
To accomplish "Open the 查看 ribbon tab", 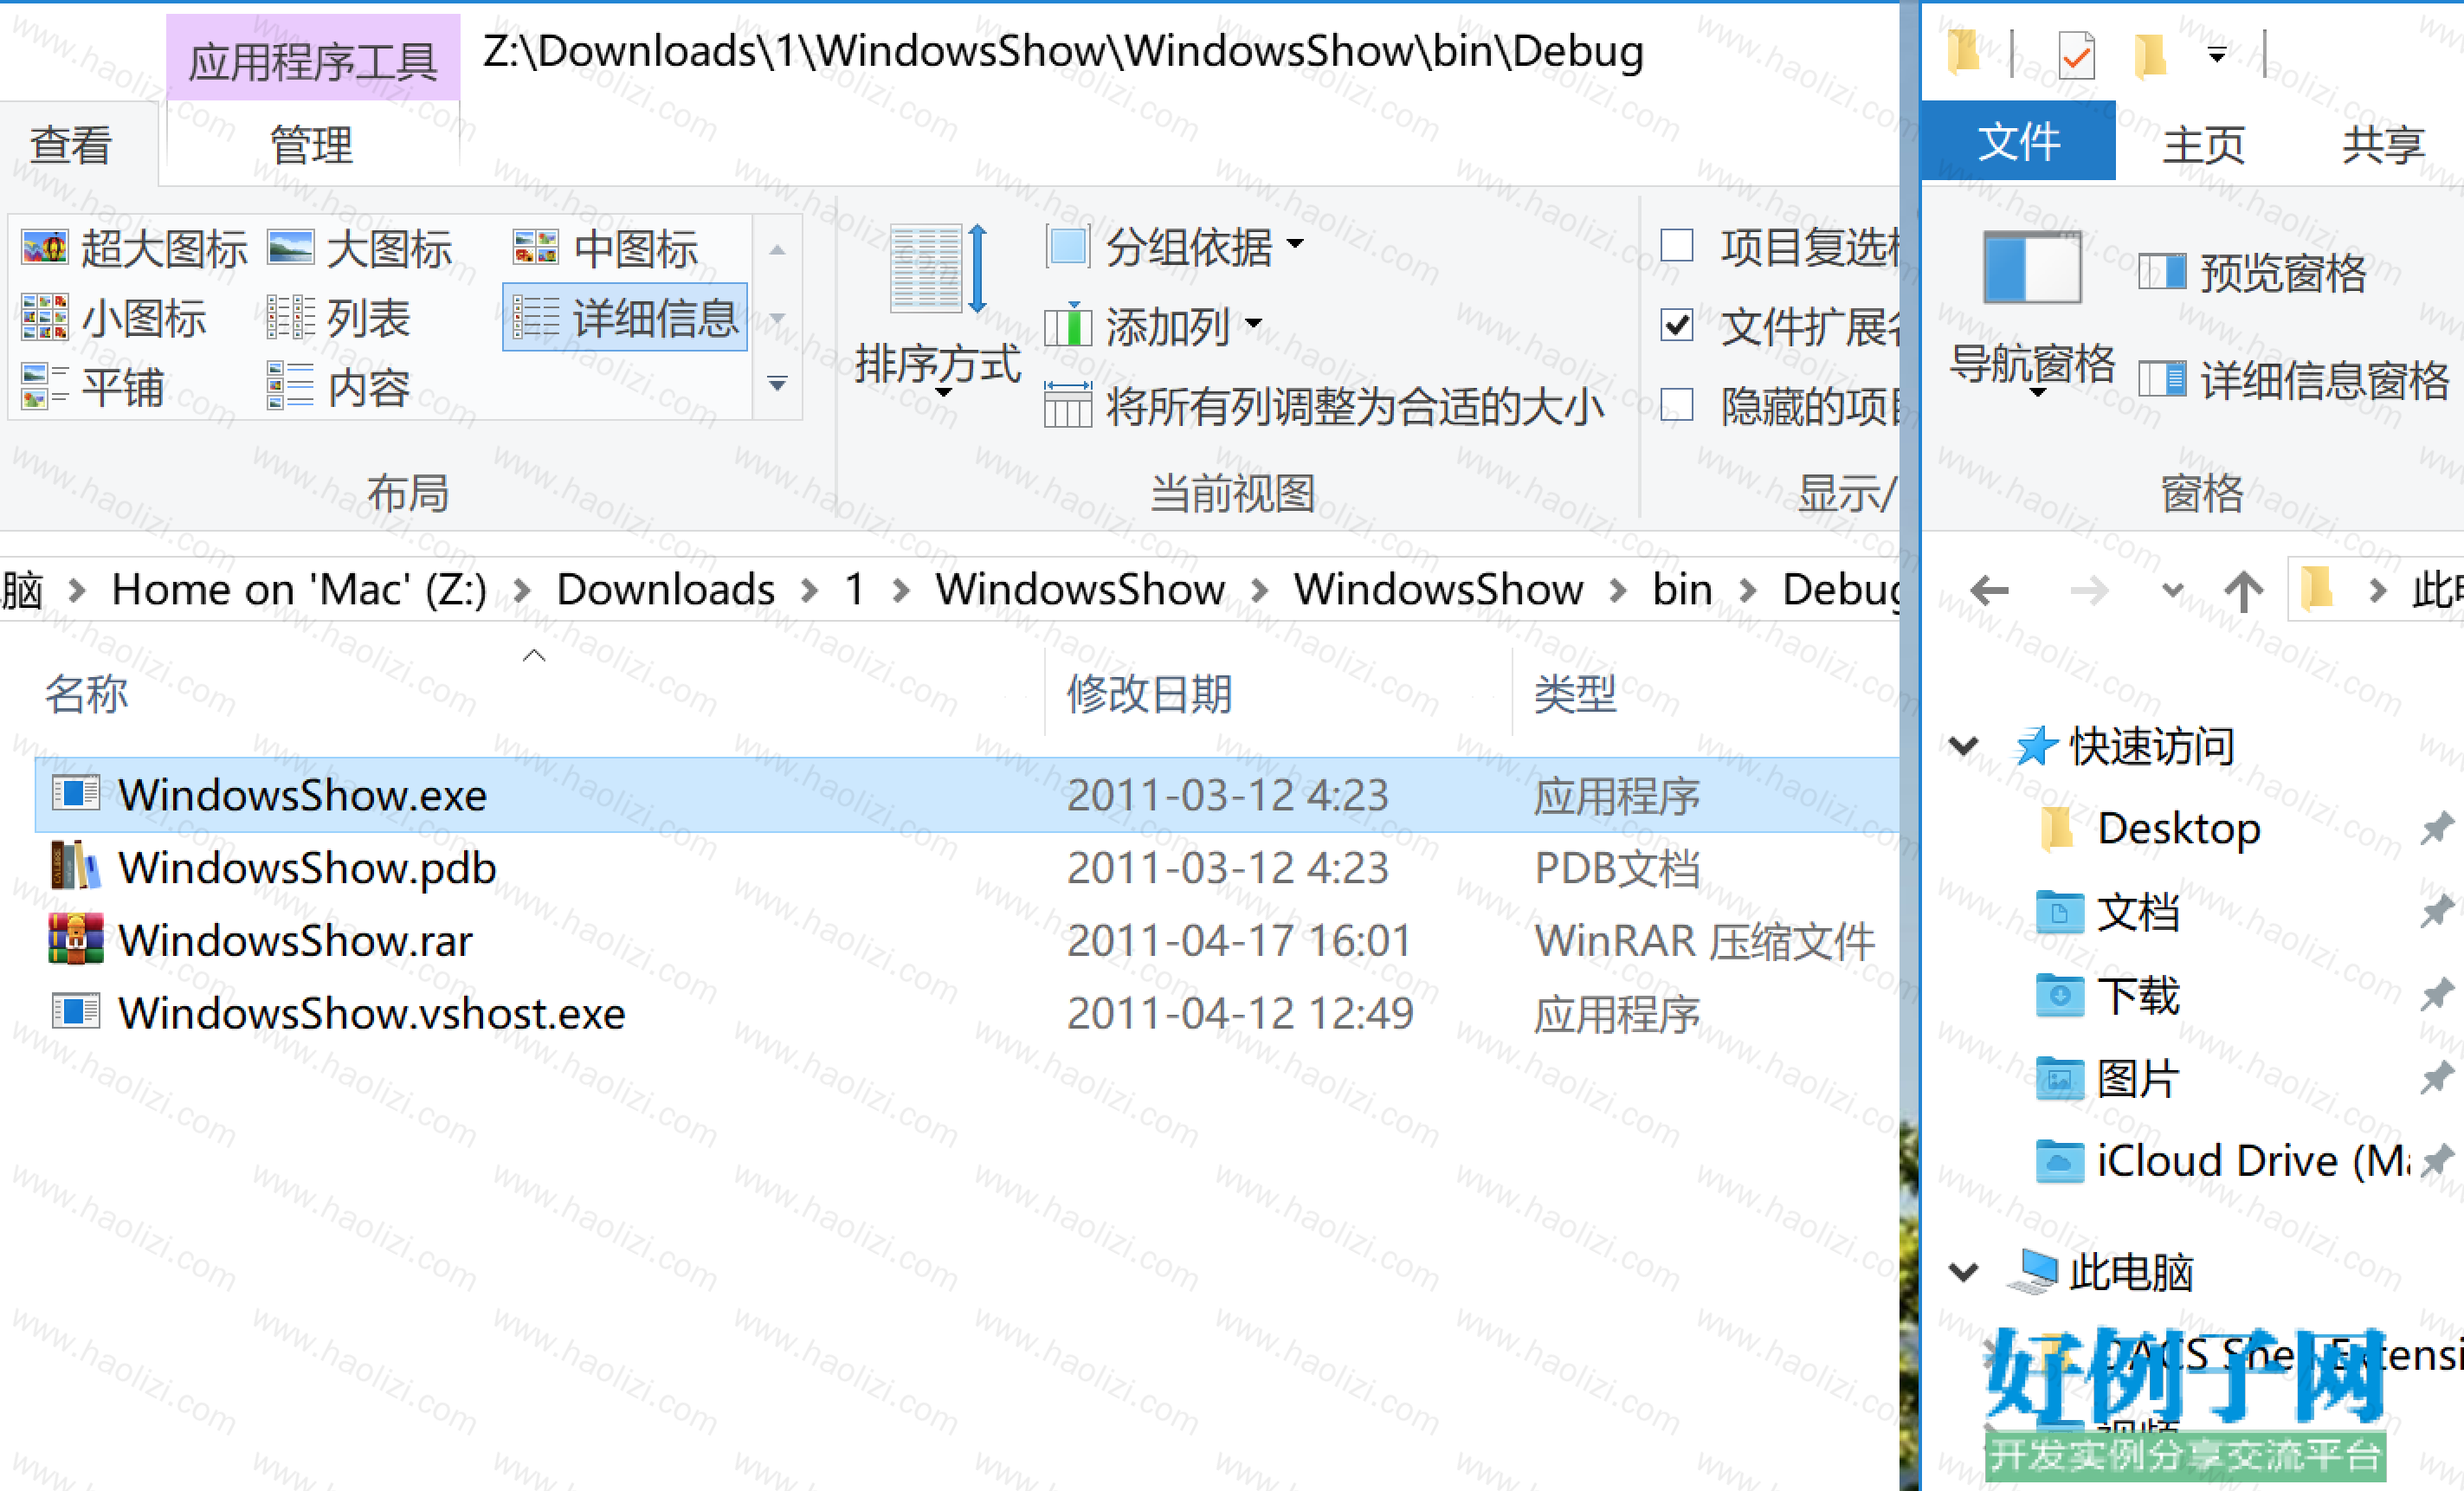I will pos(70,145).
